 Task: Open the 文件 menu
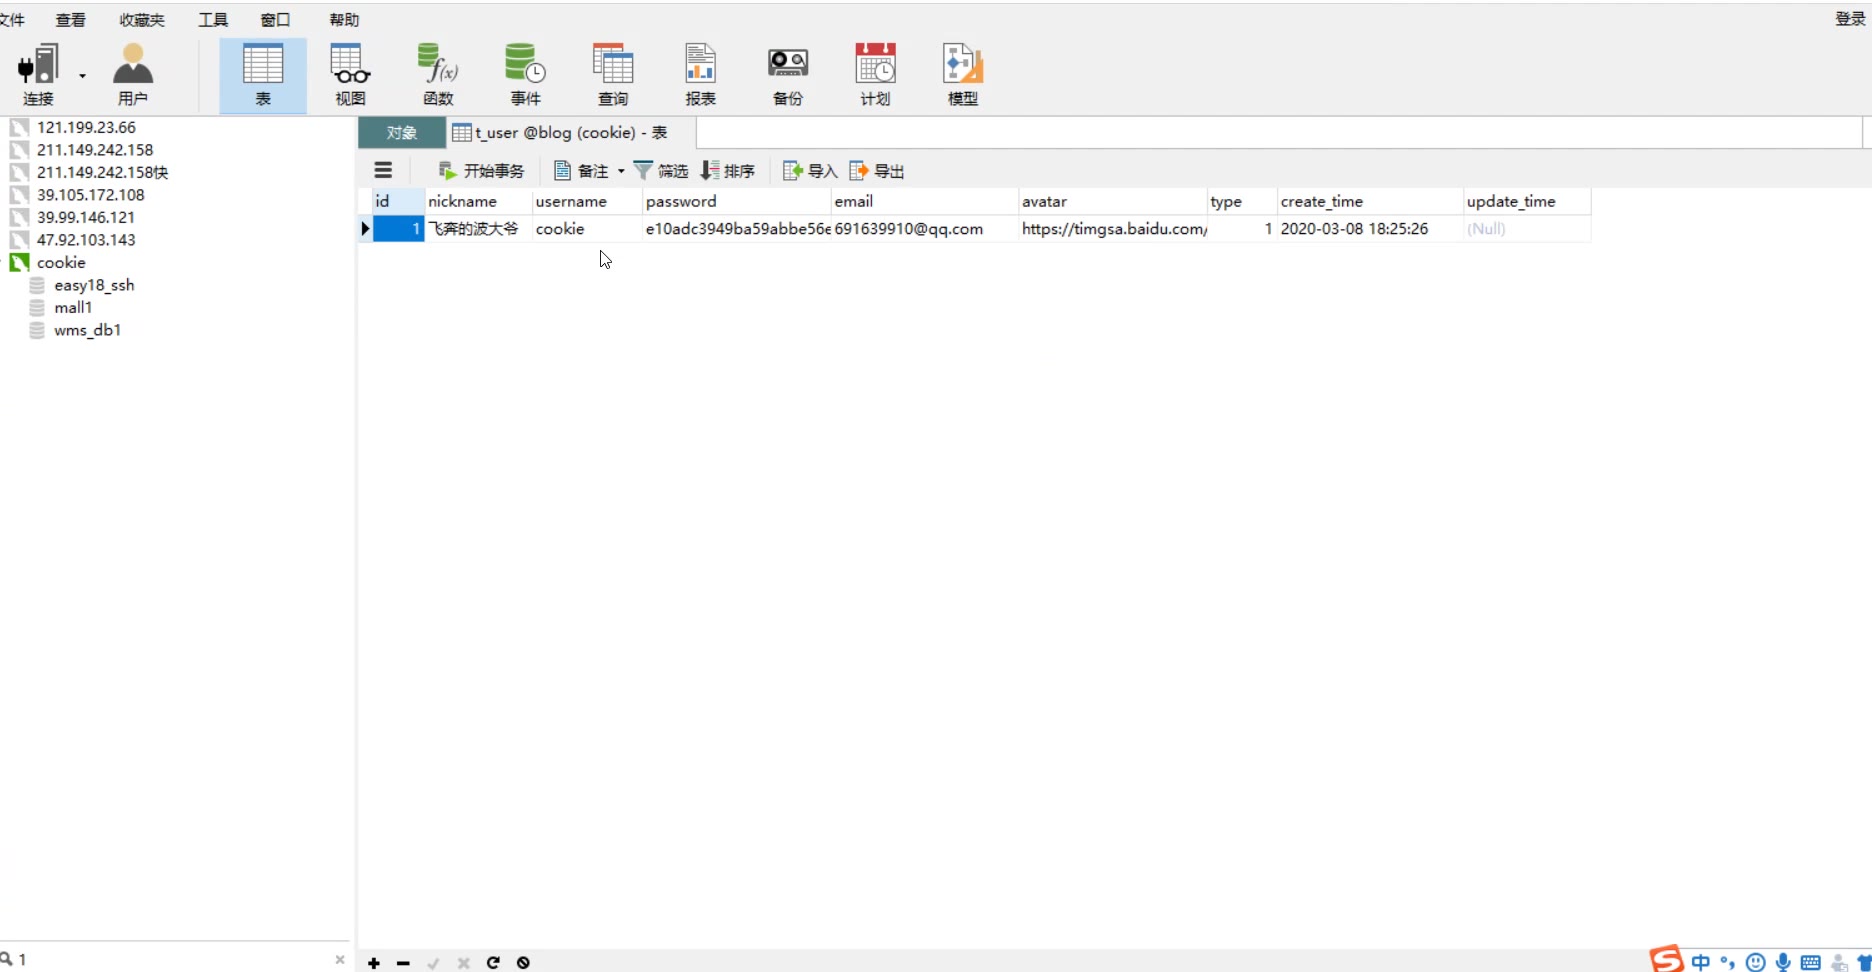coord(12,20)
